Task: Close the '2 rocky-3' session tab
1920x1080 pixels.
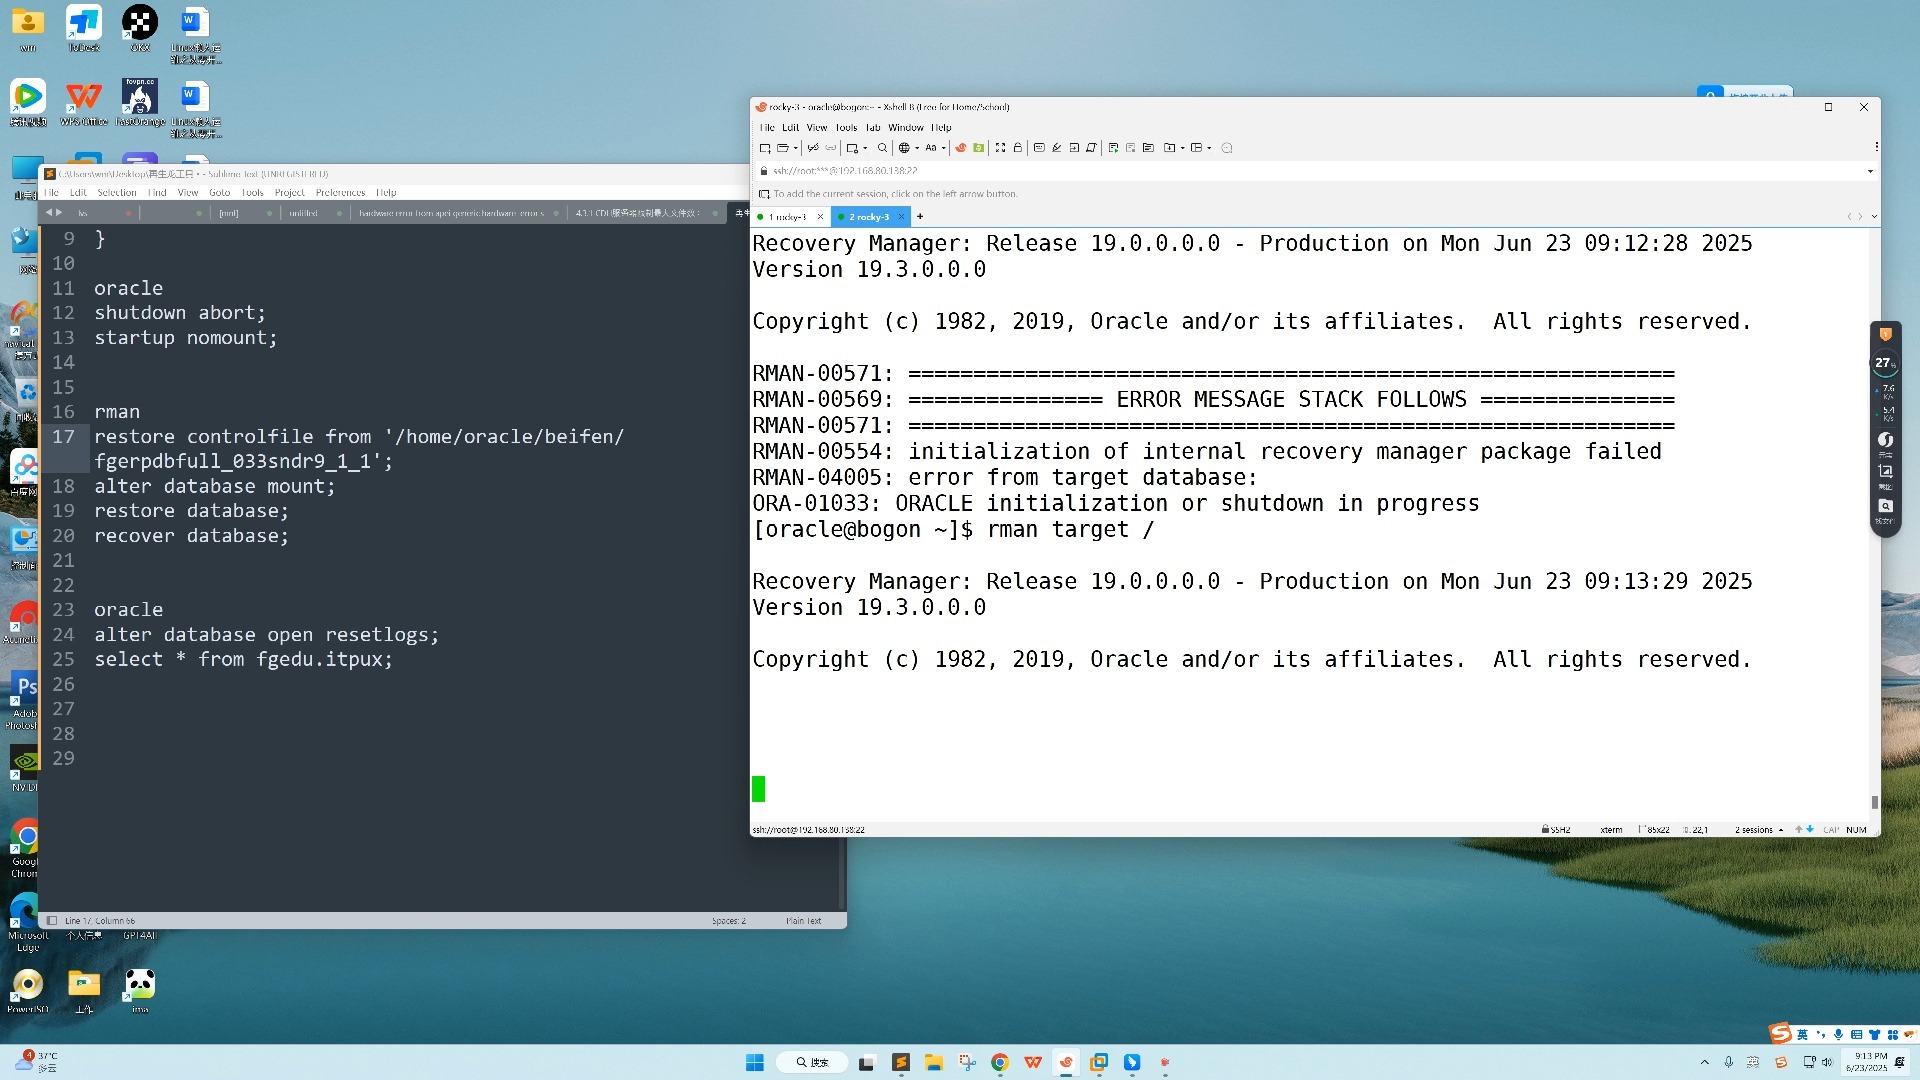Action: (901, 217)
